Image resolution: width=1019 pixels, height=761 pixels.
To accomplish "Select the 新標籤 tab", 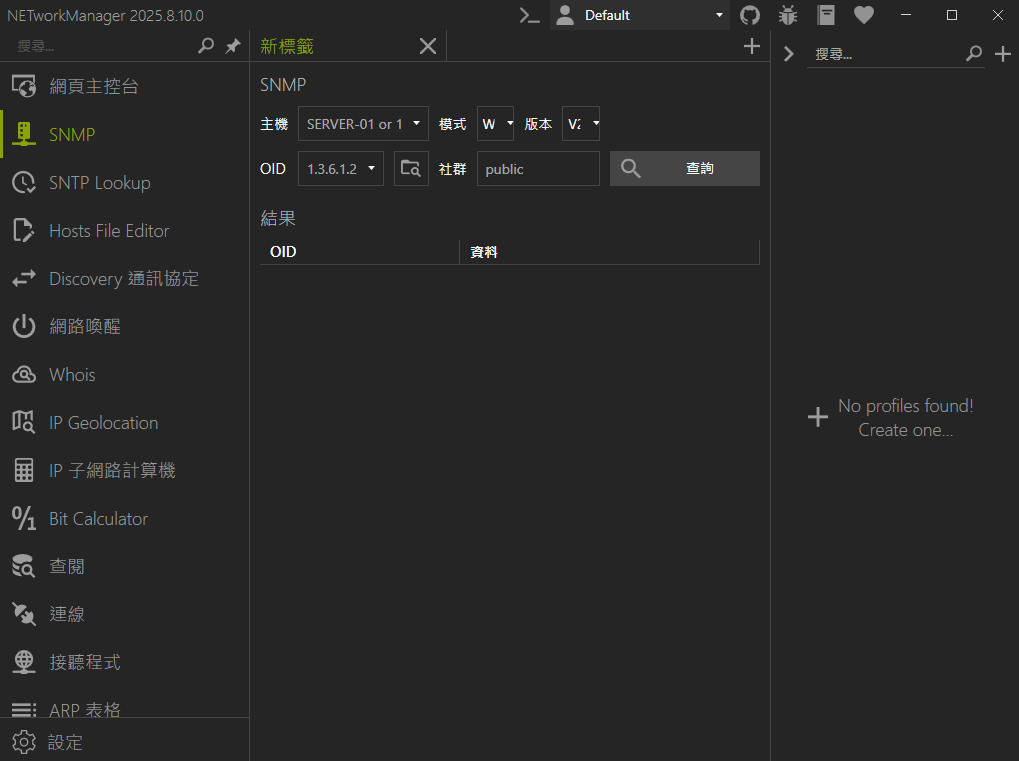I will pyautogui.click(x=287, y=46).
